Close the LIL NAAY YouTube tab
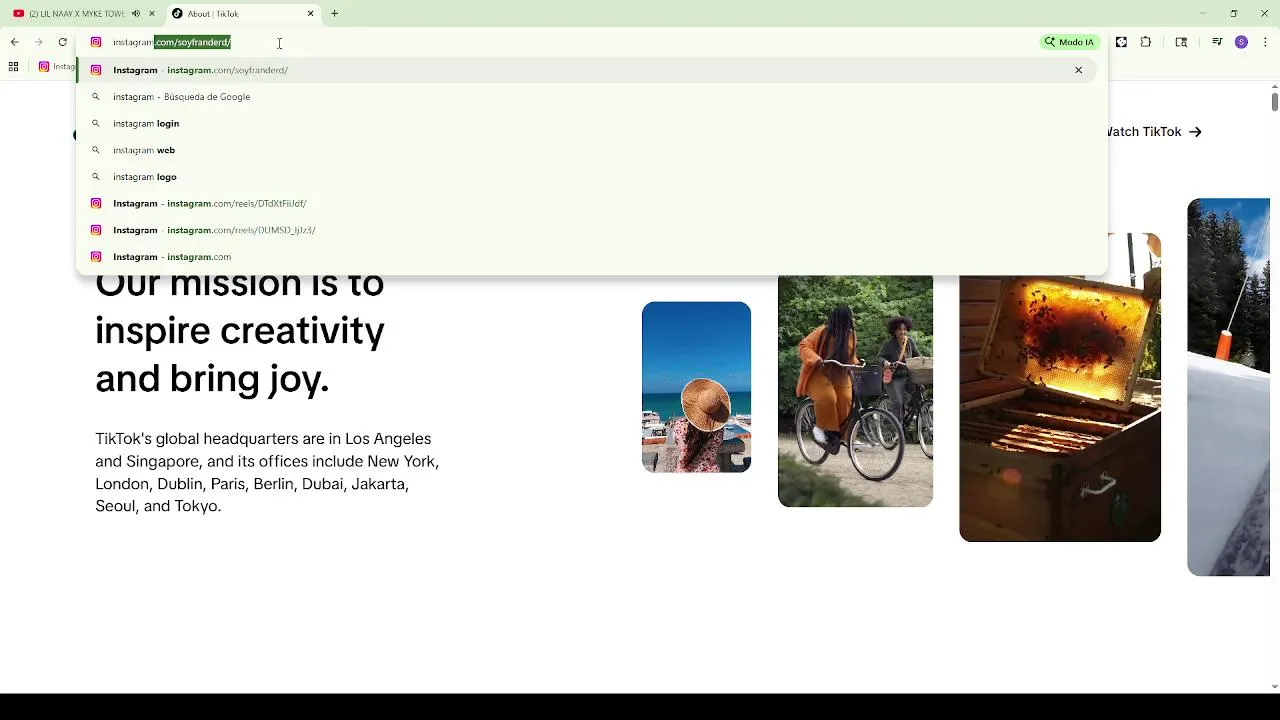The width and height of the screenshot is (1280, 720). pos(152,14)
